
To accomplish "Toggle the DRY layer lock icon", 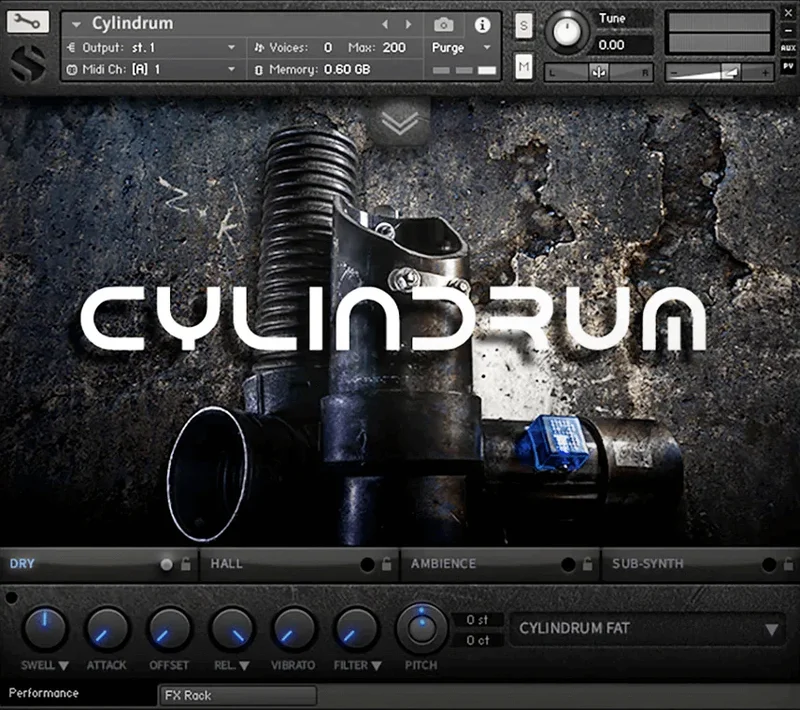I will click(186, 564).
